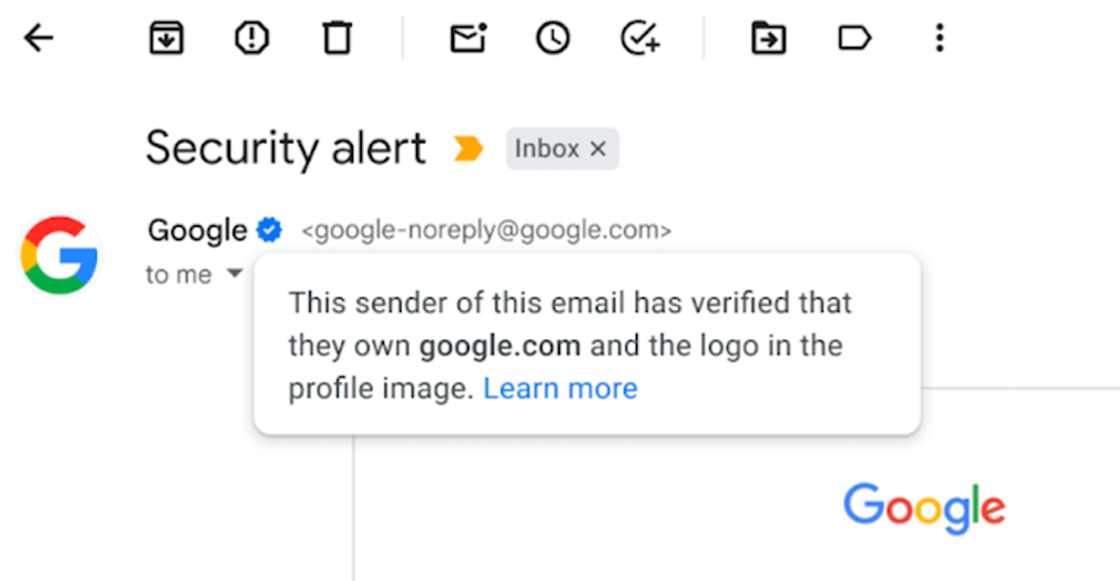Go back to the inbox list
Screen dimensions: 1120x581
pos(38,39)
